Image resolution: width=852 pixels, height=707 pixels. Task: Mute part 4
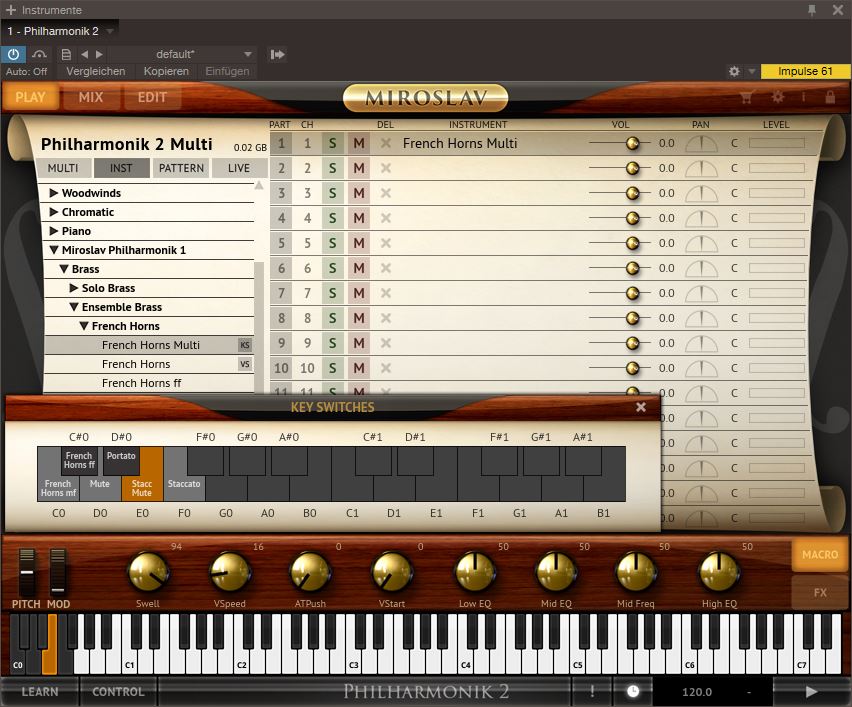click(x=359, y=218)
